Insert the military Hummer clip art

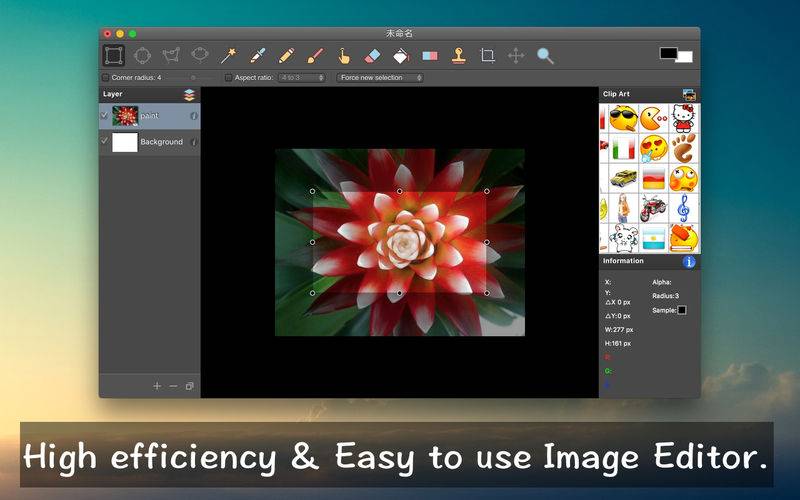(623, 178)
